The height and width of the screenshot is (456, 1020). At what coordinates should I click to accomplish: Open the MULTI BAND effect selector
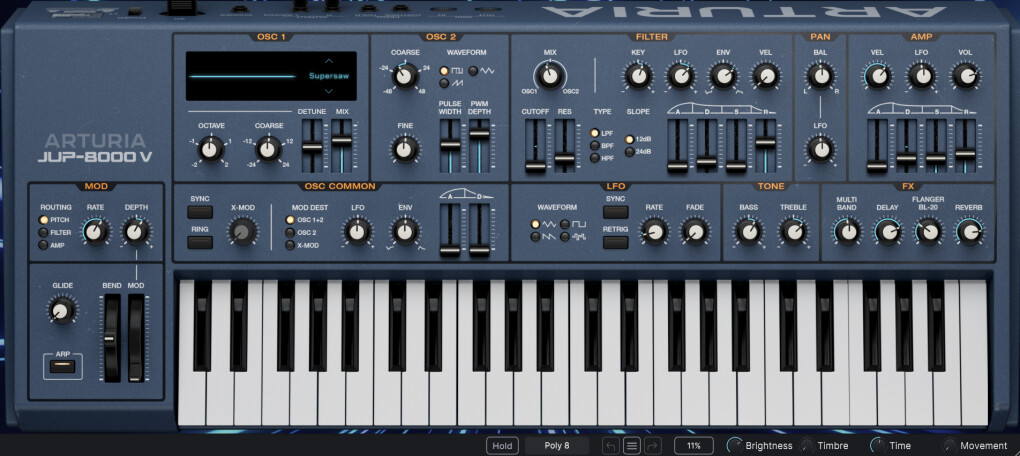846,203
